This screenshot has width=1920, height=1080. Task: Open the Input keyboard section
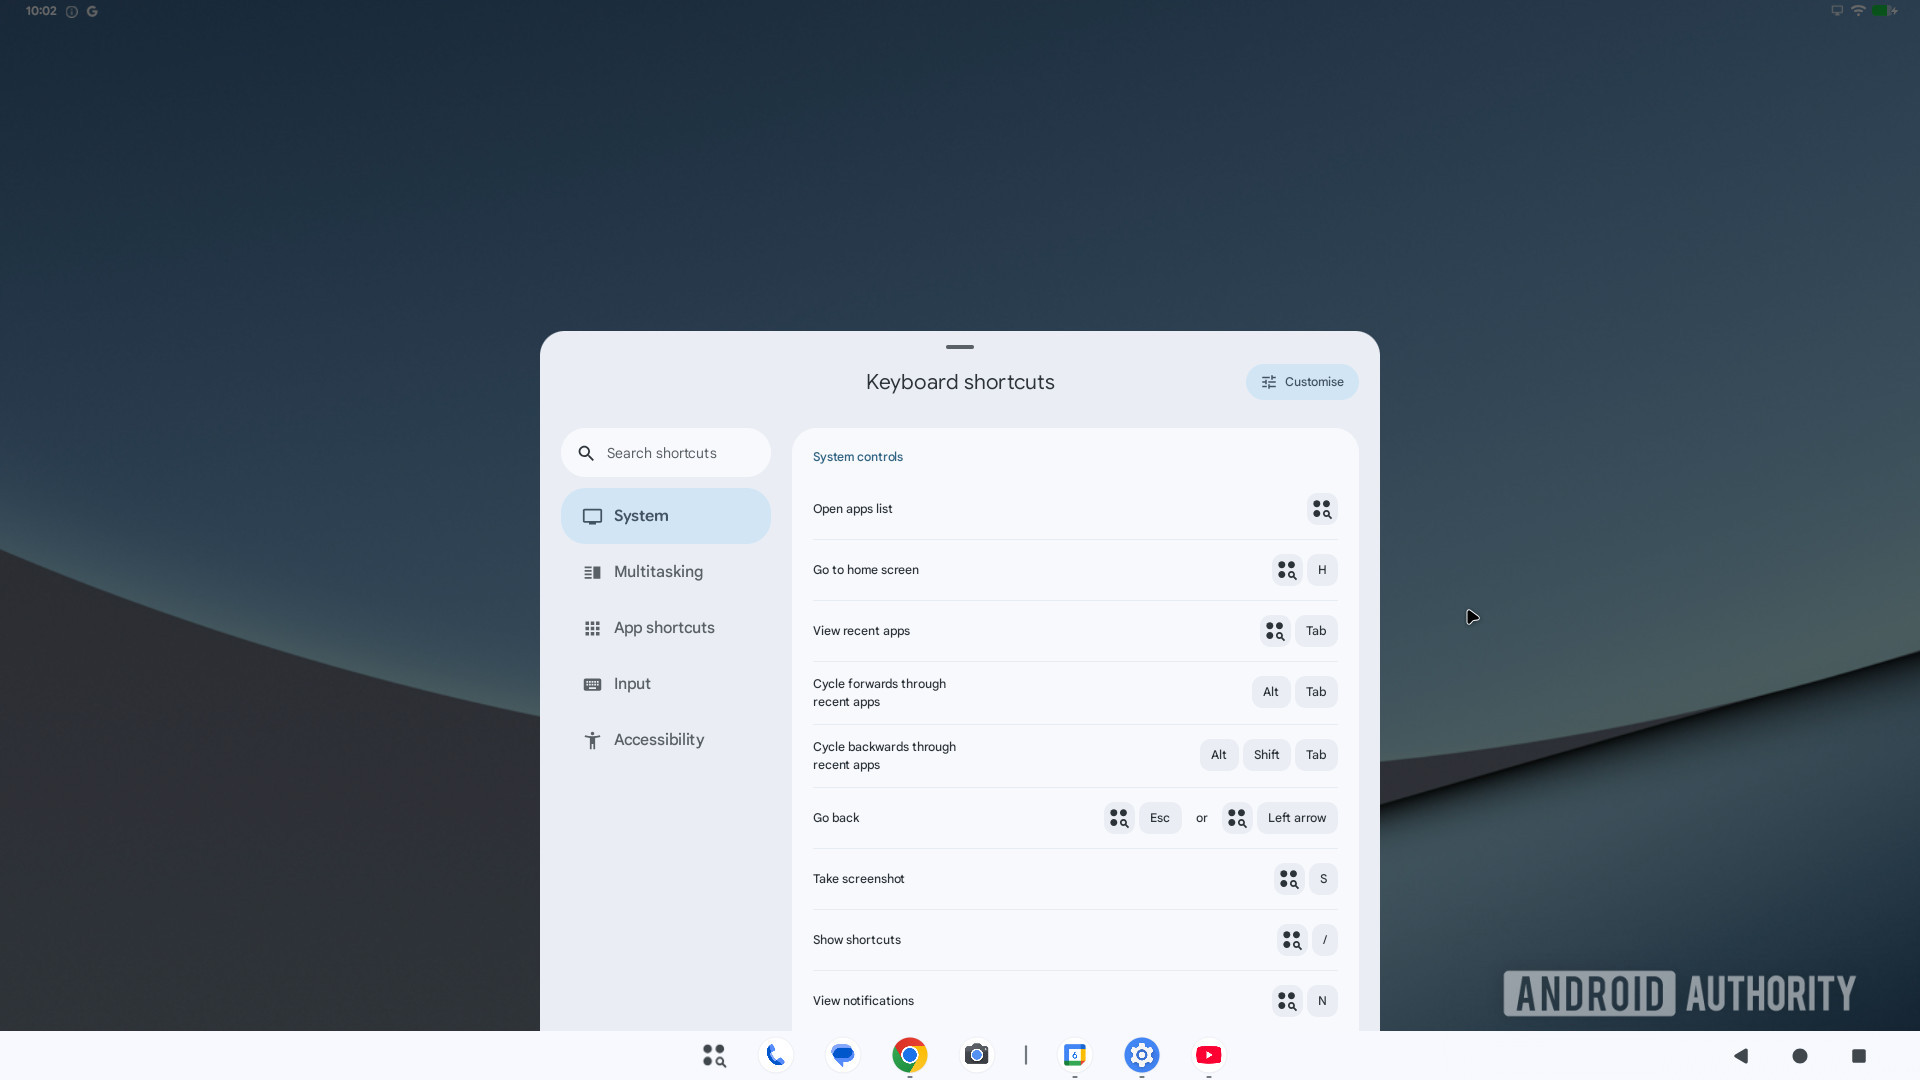coord(631,683)
